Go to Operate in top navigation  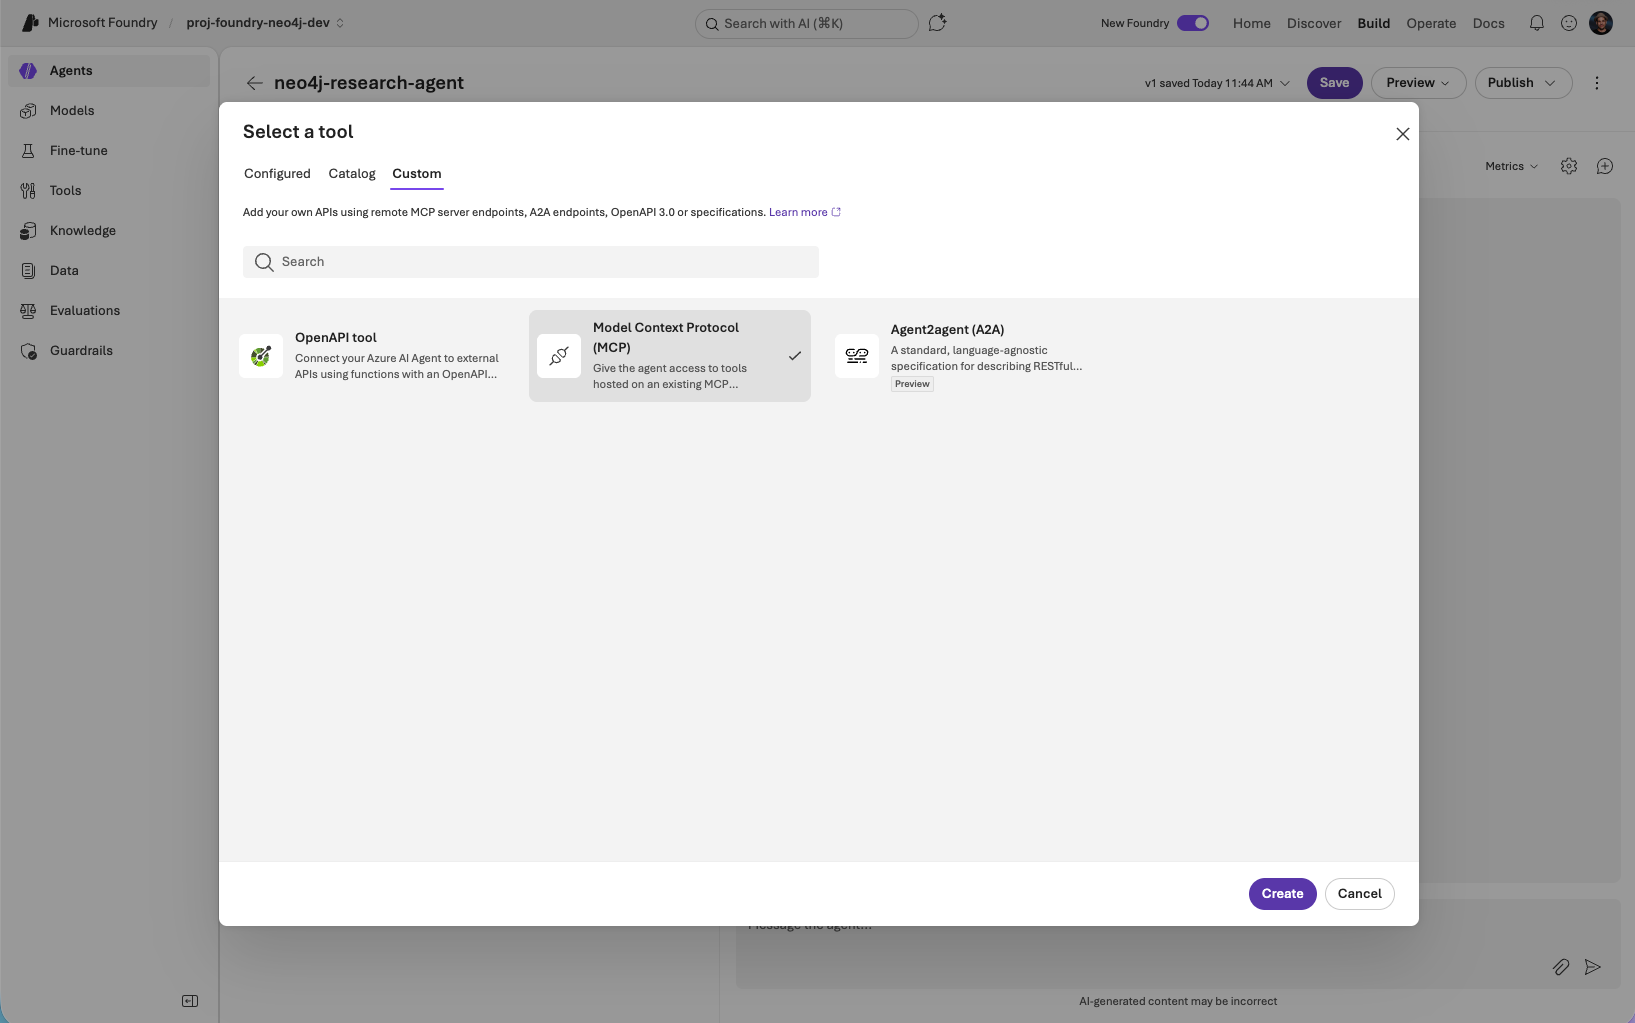point(1431,23)
